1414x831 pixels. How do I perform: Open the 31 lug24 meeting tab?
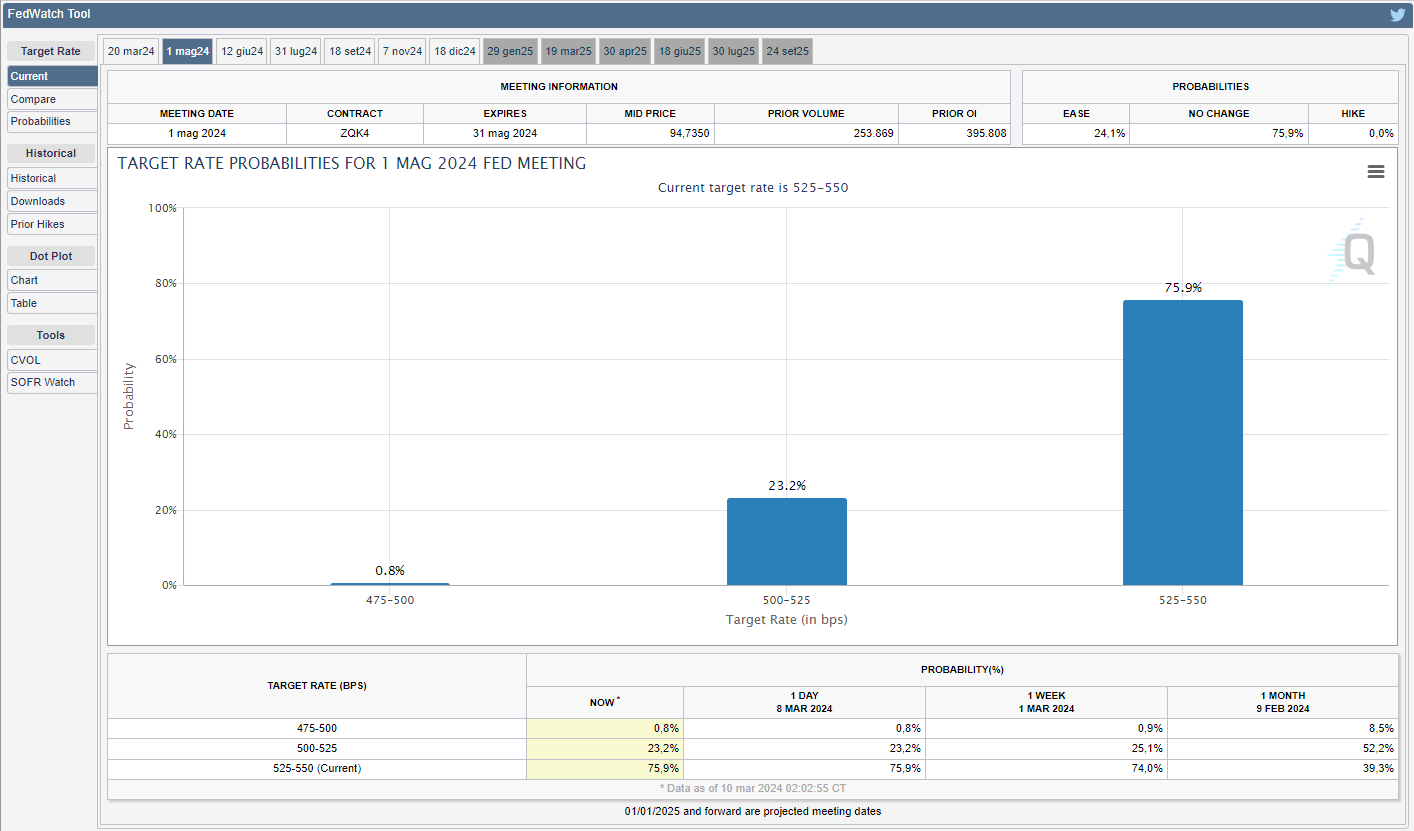click(296, 52)
